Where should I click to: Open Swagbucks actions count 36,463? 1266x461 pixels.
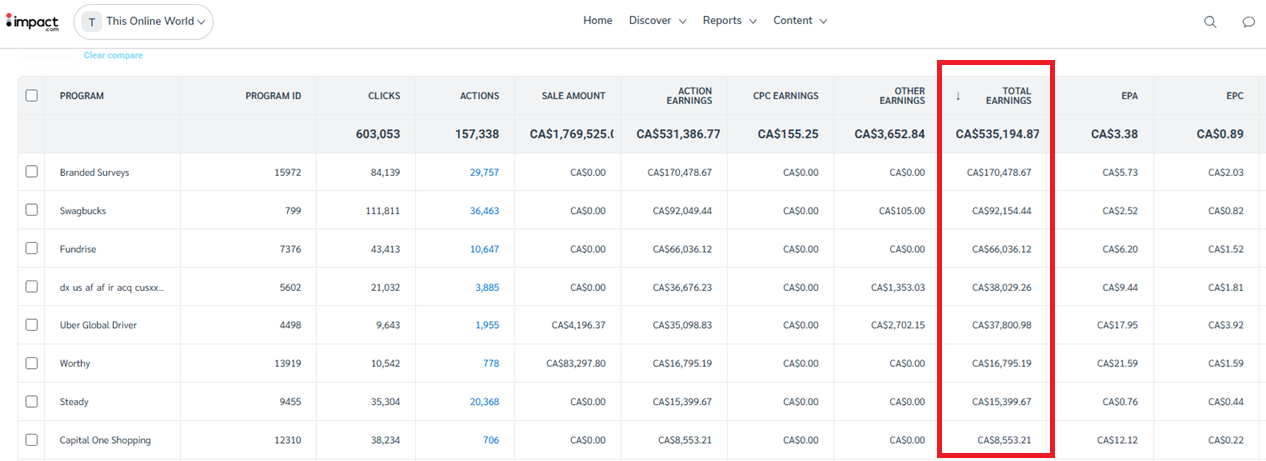[484, 211]
